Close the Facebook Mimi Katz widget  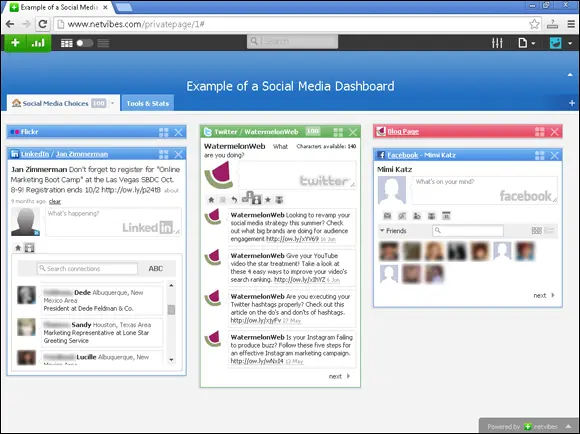[x=554, y=155]
